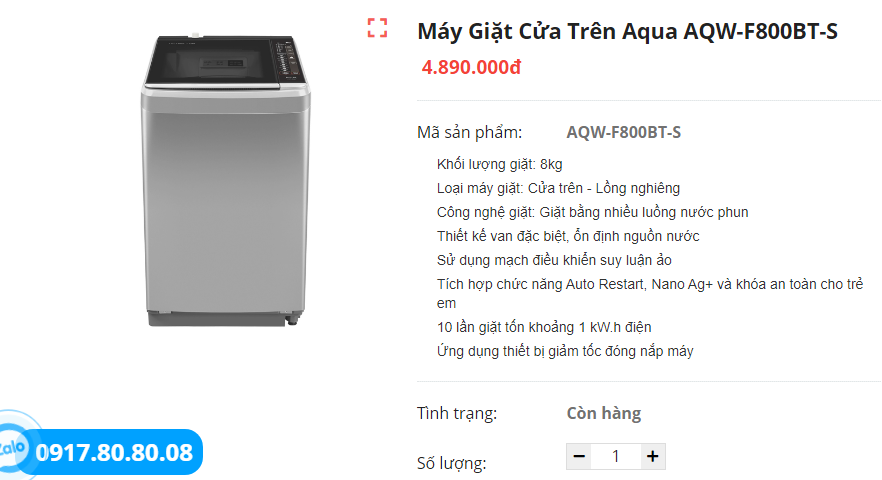The height and width of the screenshot is (480, 882).
Task: Click the quantity input field
Action: click(x=615, y=456)
